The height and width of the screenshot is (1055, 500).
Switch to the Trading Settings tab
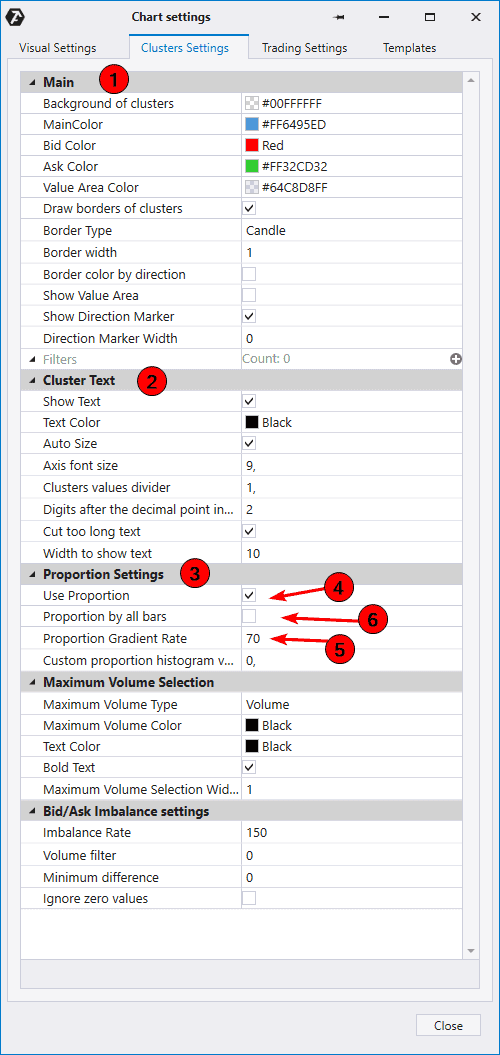pos(305,48)
